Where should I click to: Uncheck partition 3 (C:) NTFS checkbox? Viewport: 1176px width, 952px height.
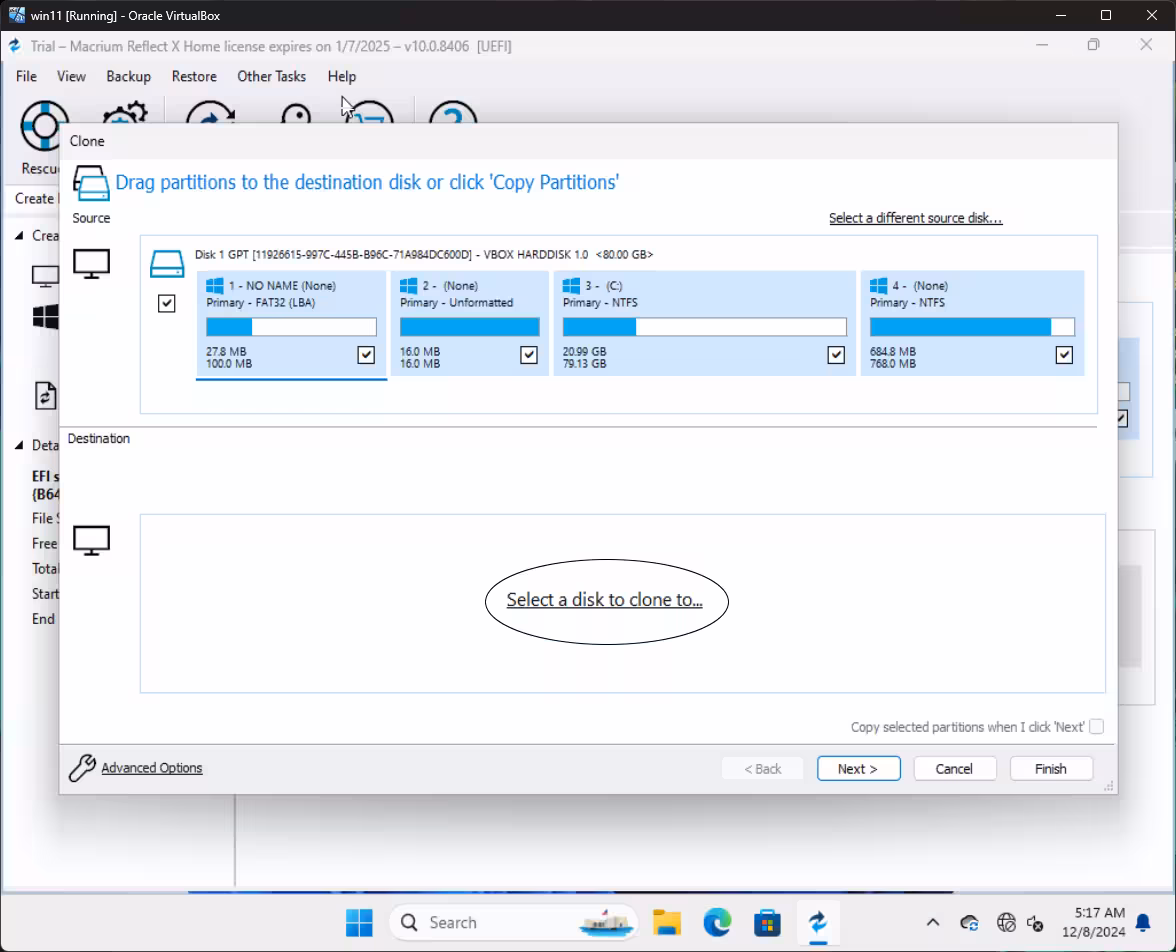(x=836, y=355)
